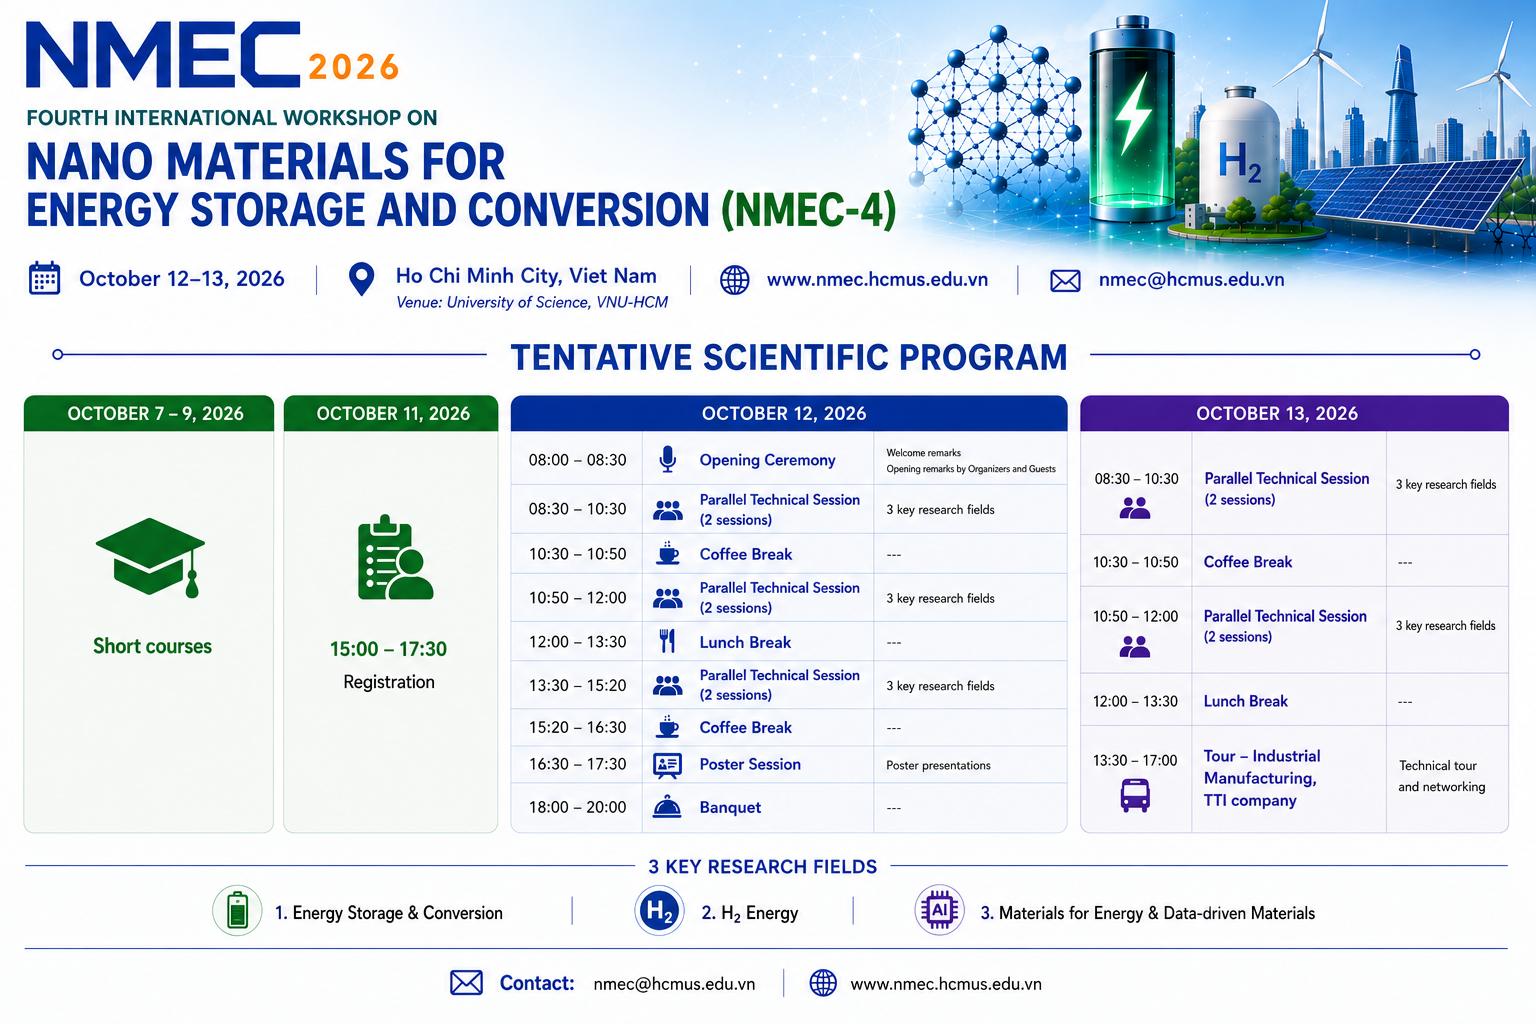
Task: Click the bus icon for industrial tour
Action: pos(1135,795)
